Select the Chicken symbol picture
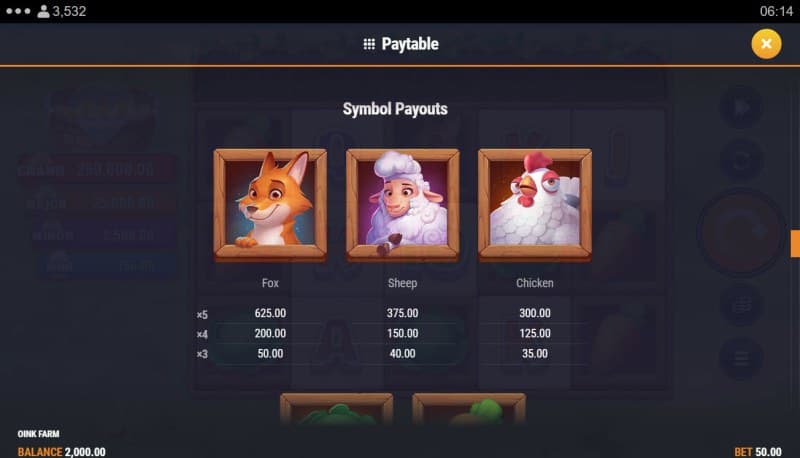This screenshot has width=800, height=458. point(535,204)
